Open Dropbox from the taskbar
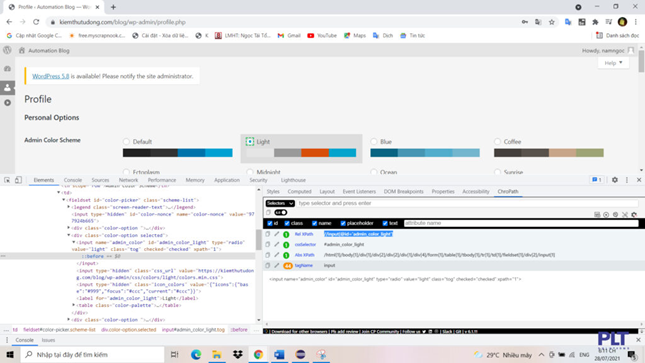This screenshot has height=363, width=645. coord(238,354)
